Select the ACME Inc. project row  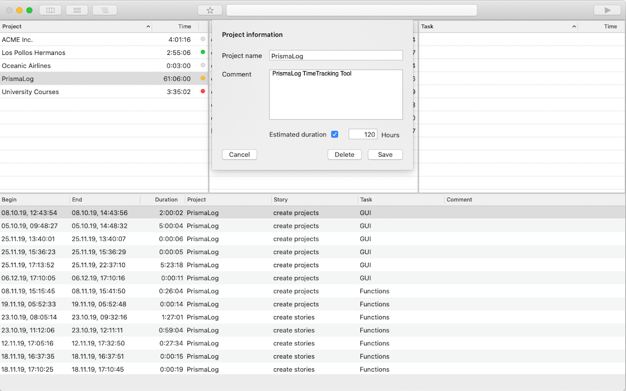tap(104, 39)
